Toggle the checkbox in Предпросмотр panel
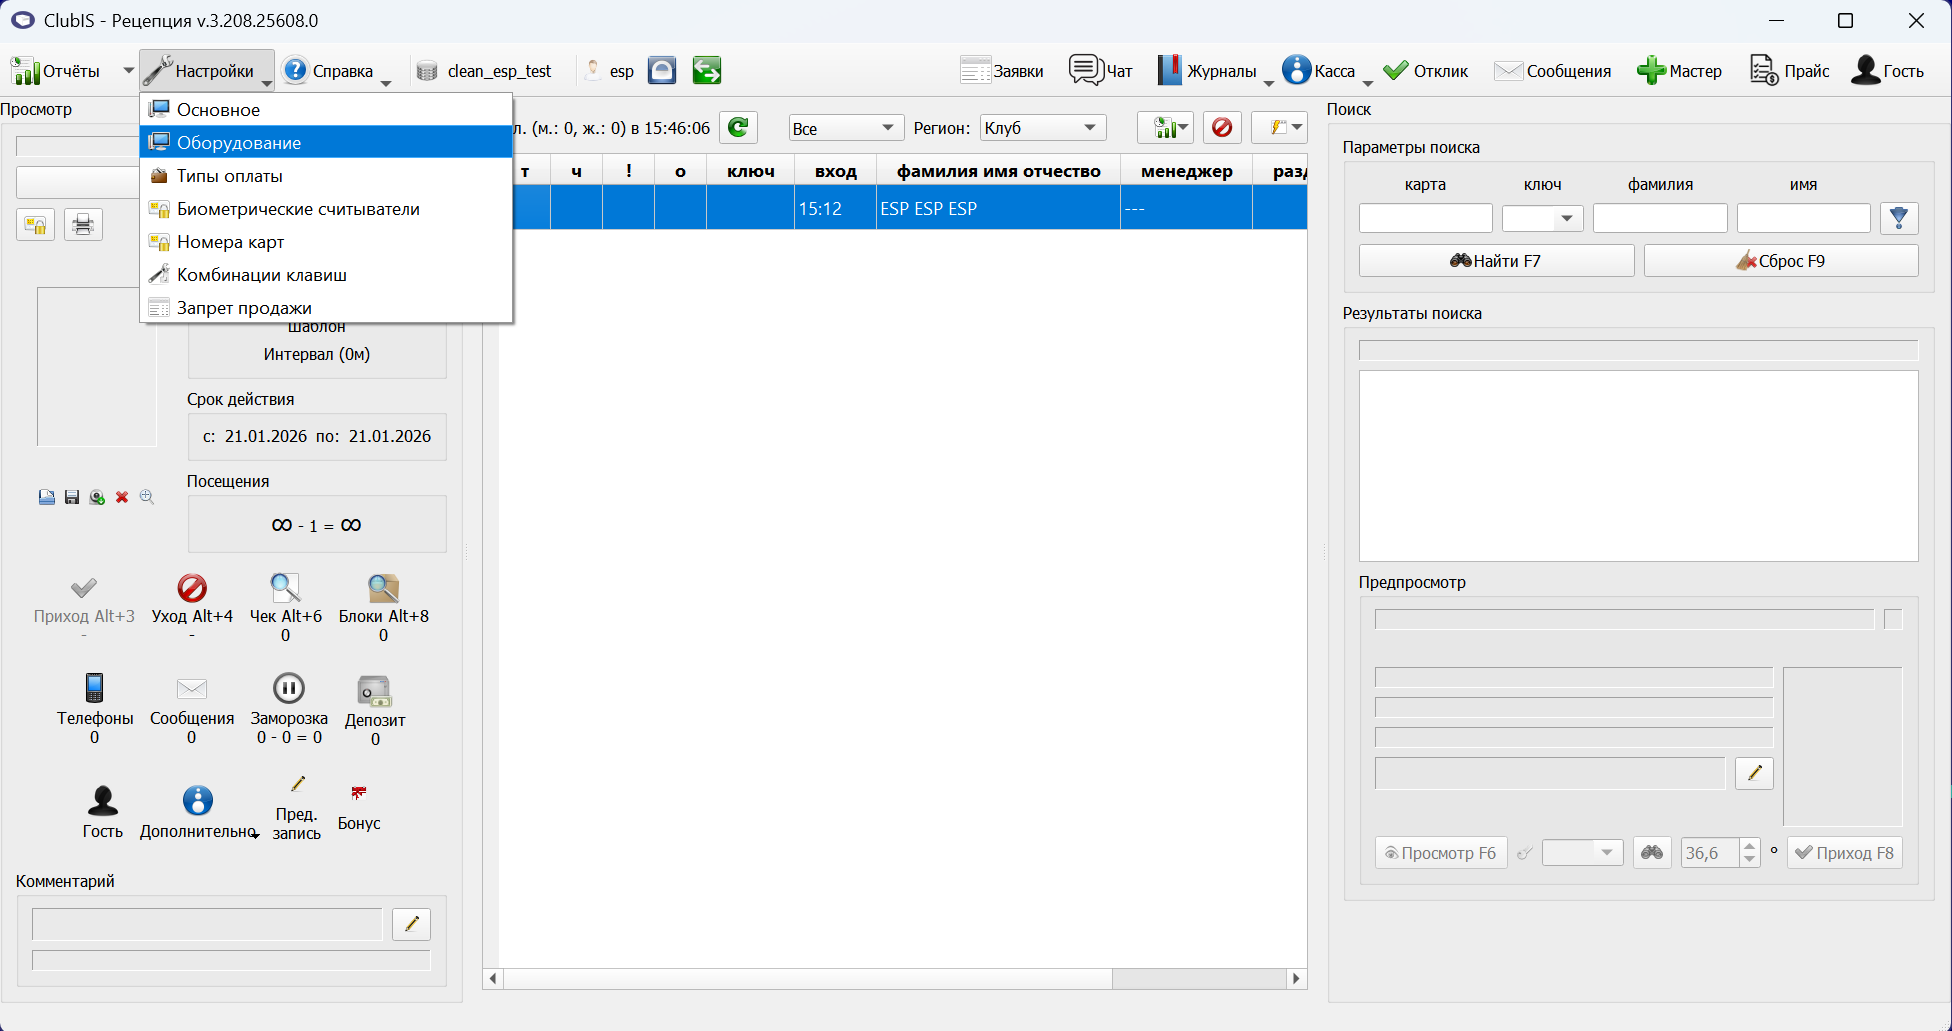Screen dimensions: 1952x1031 [x=1893, y=619]
